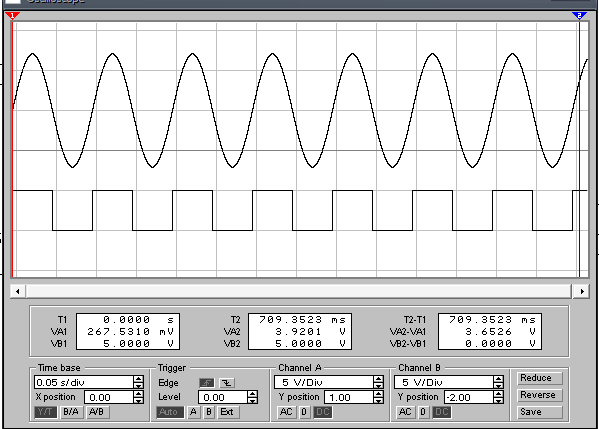Click the Trigger Level field
This screenshot has height=429, width=599.
[x=223, y=397]
